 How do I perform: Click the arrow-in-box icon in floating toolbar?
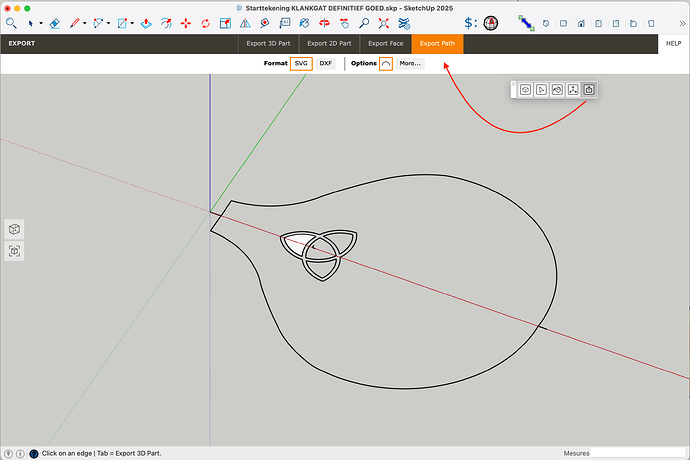click(x=541, y=90)
